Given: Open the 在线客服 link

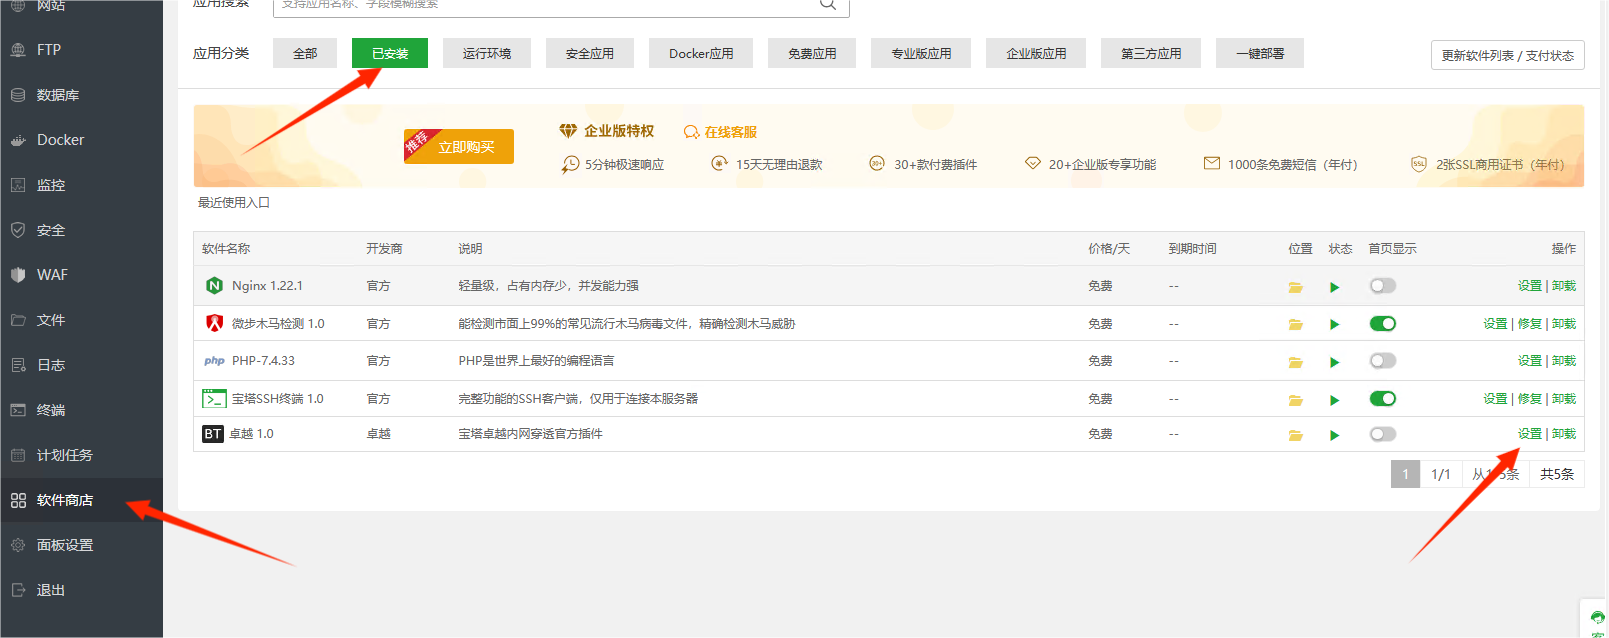Looking at the screenshot, I should pos(720,132).
